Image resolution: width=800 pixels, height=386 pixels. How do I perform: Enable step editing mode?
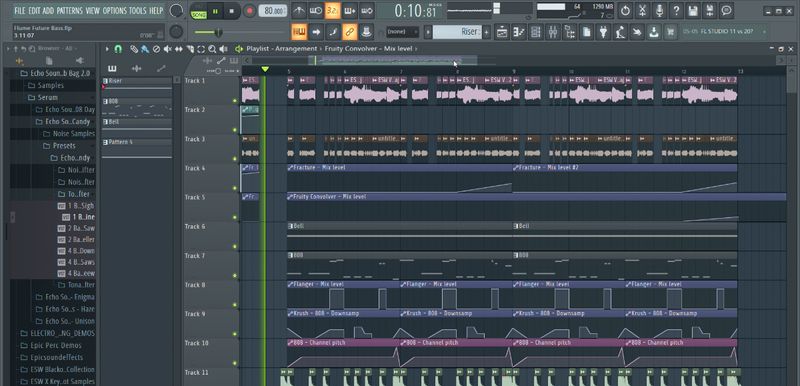click(333, 32)
